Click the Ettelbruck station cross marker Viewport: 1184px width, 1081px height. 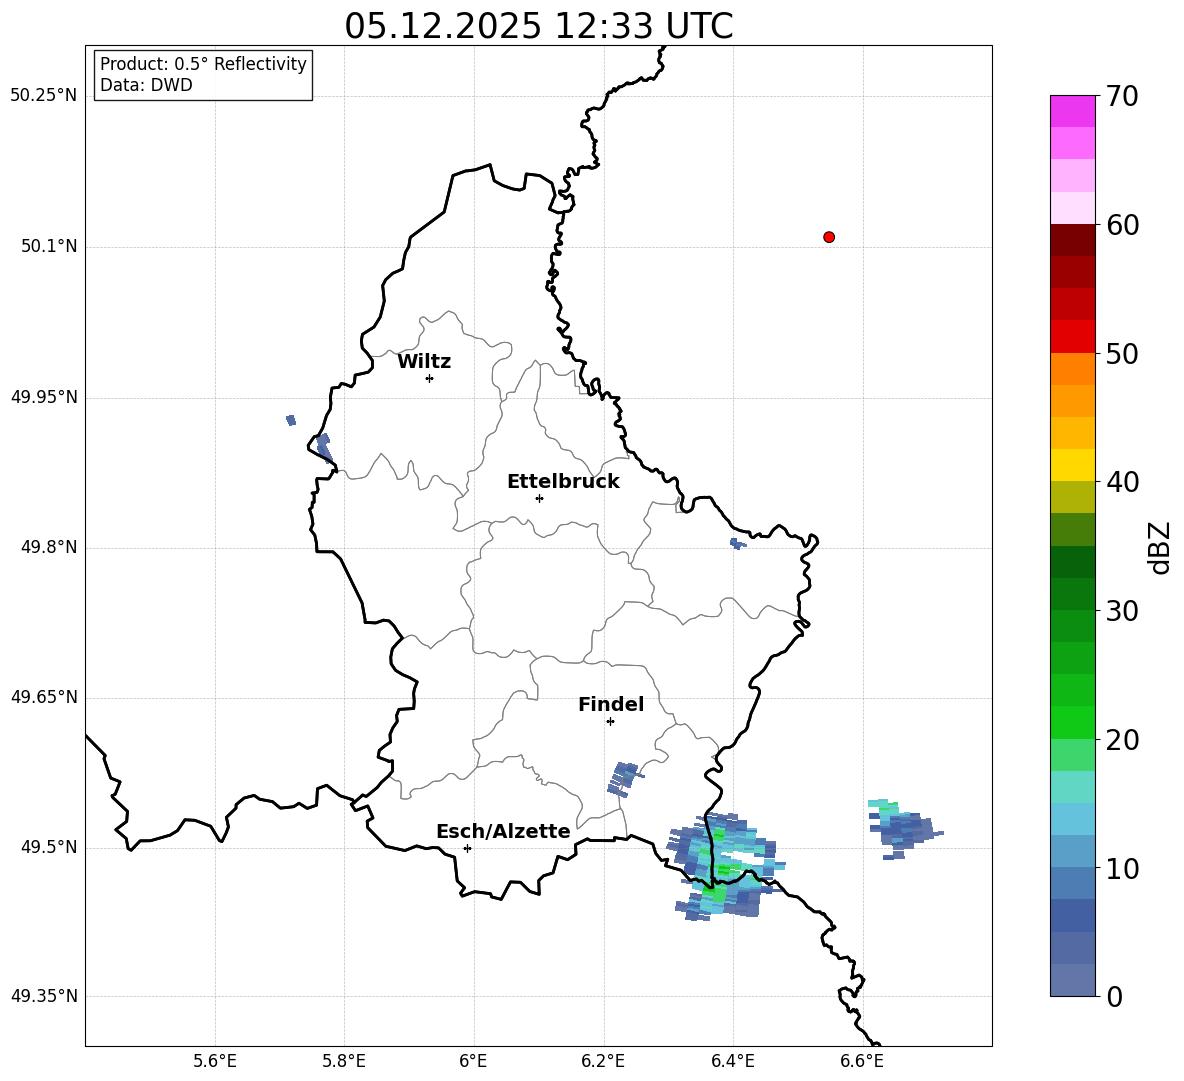[x=539, y=498]
